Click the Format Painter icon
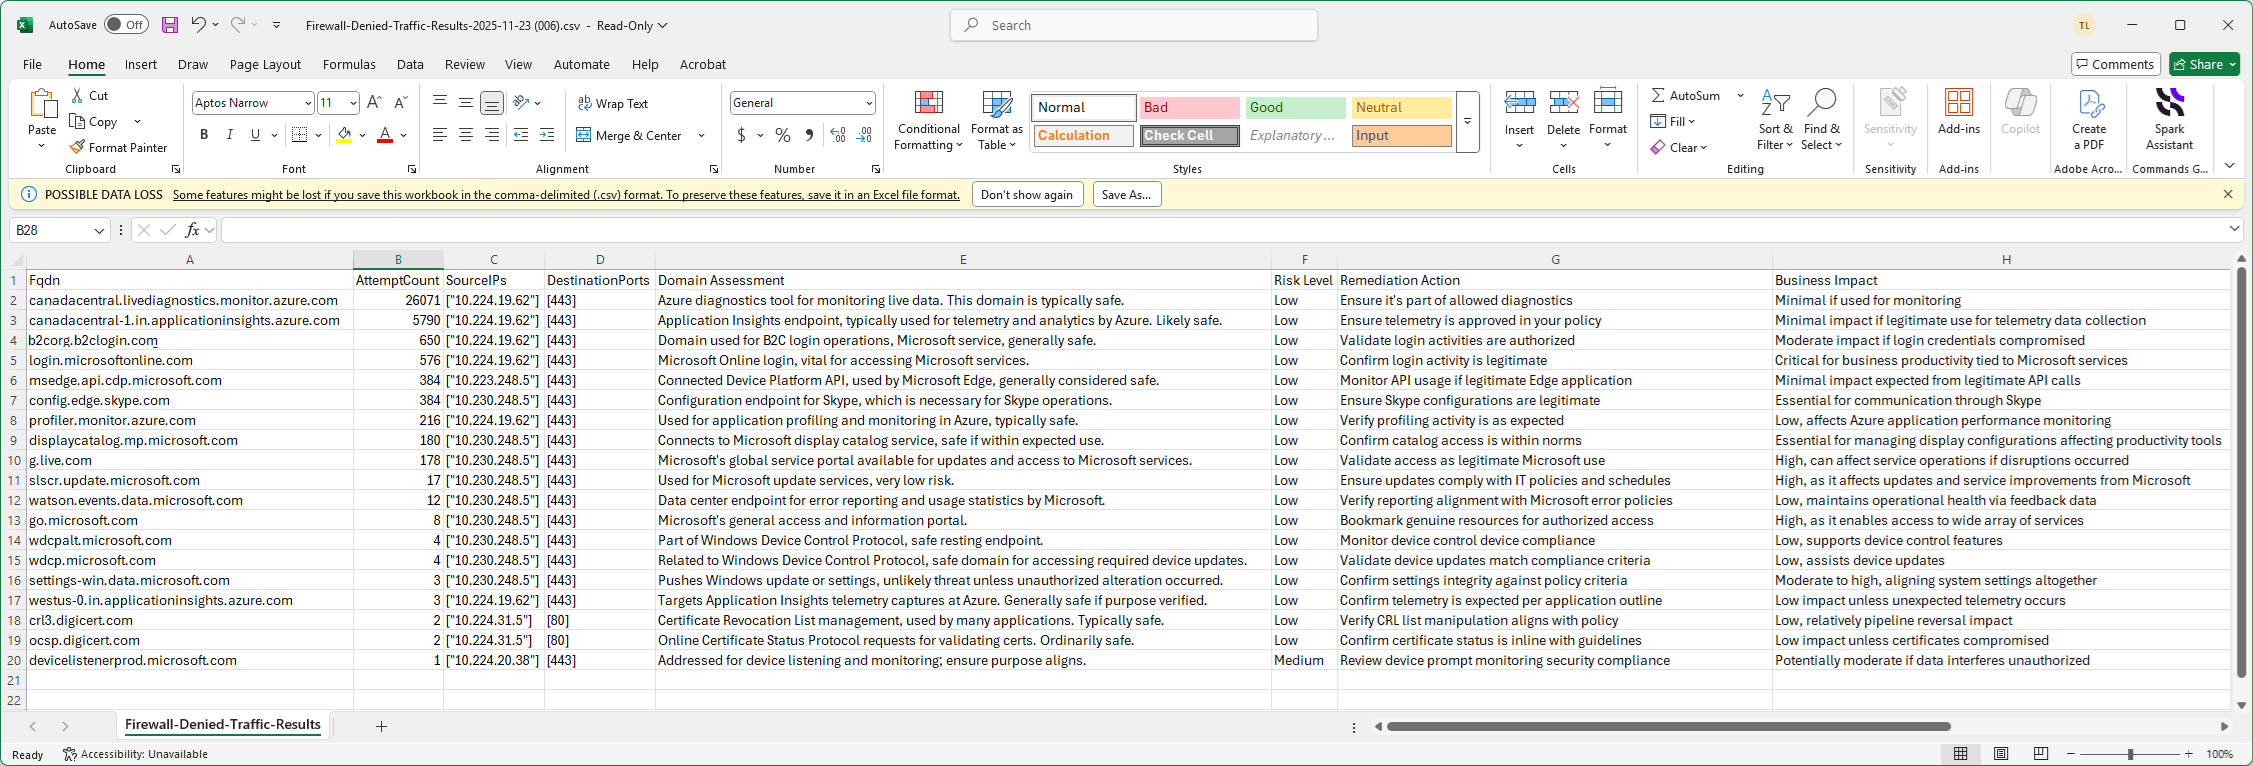 [78, 147]
